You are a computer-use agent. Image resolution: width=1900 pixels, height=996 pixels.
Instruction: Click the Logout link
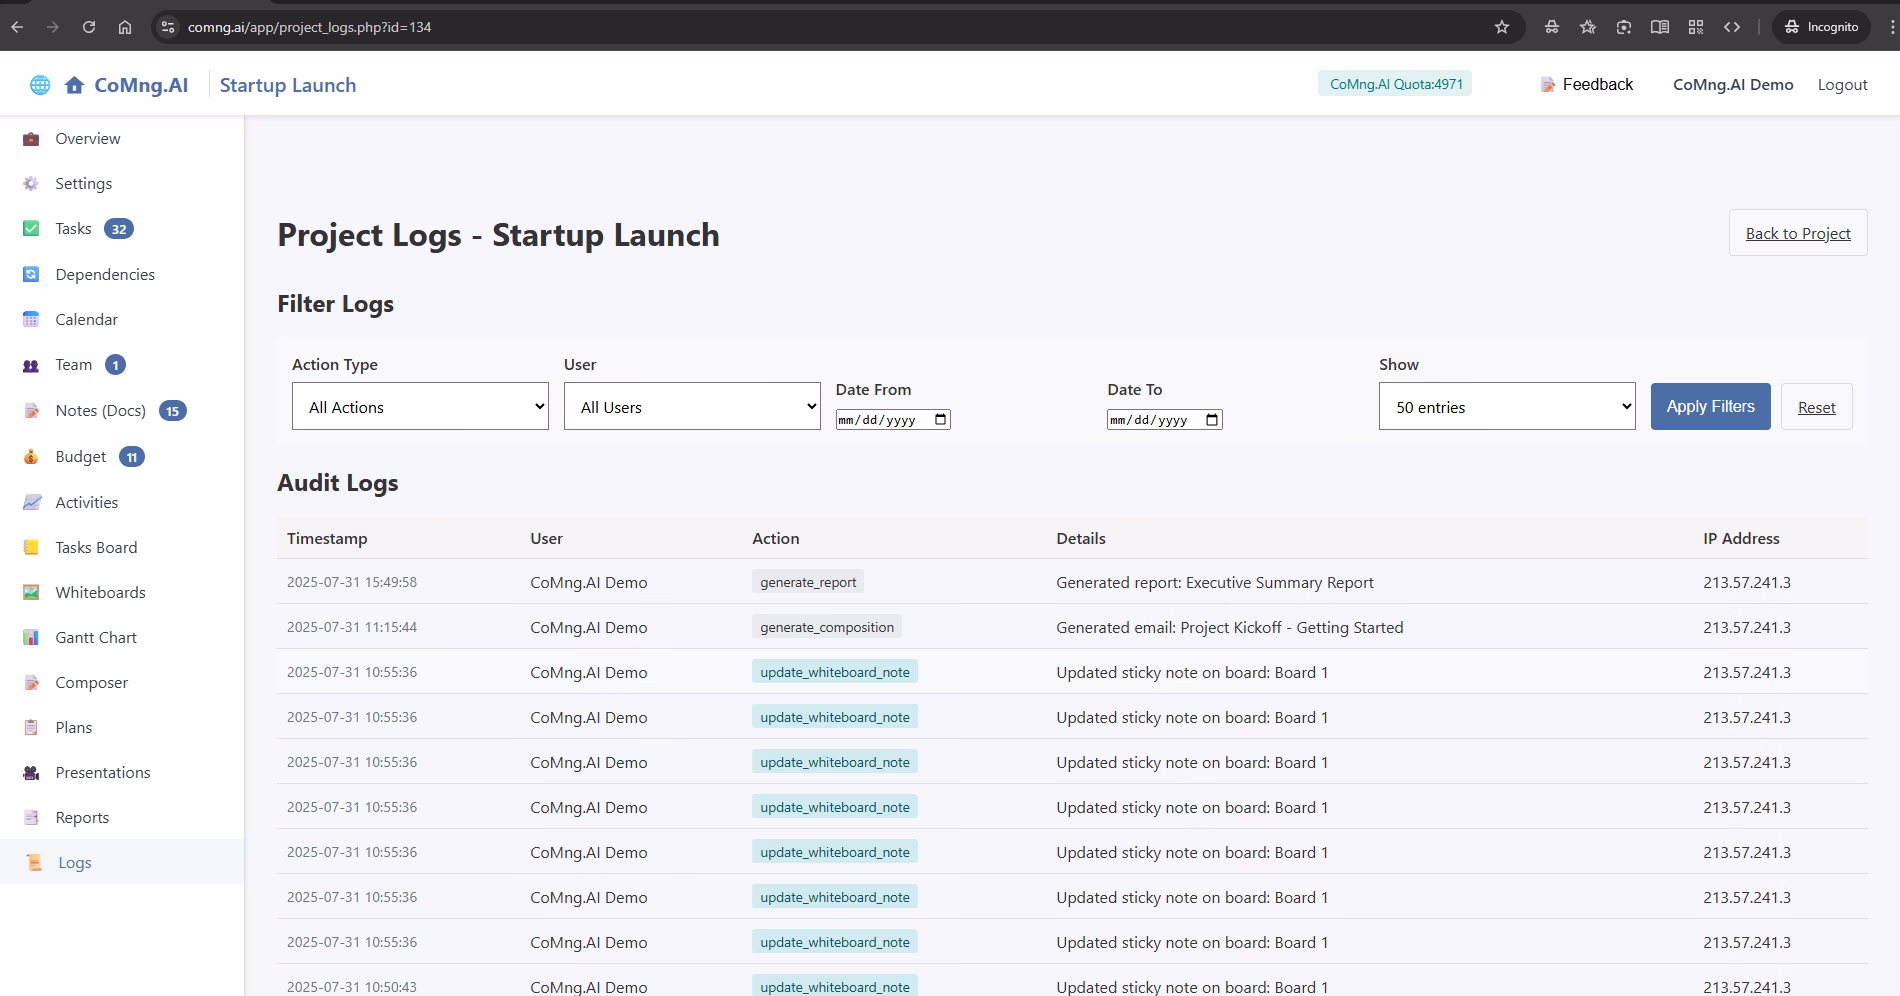click(1842, 85)
